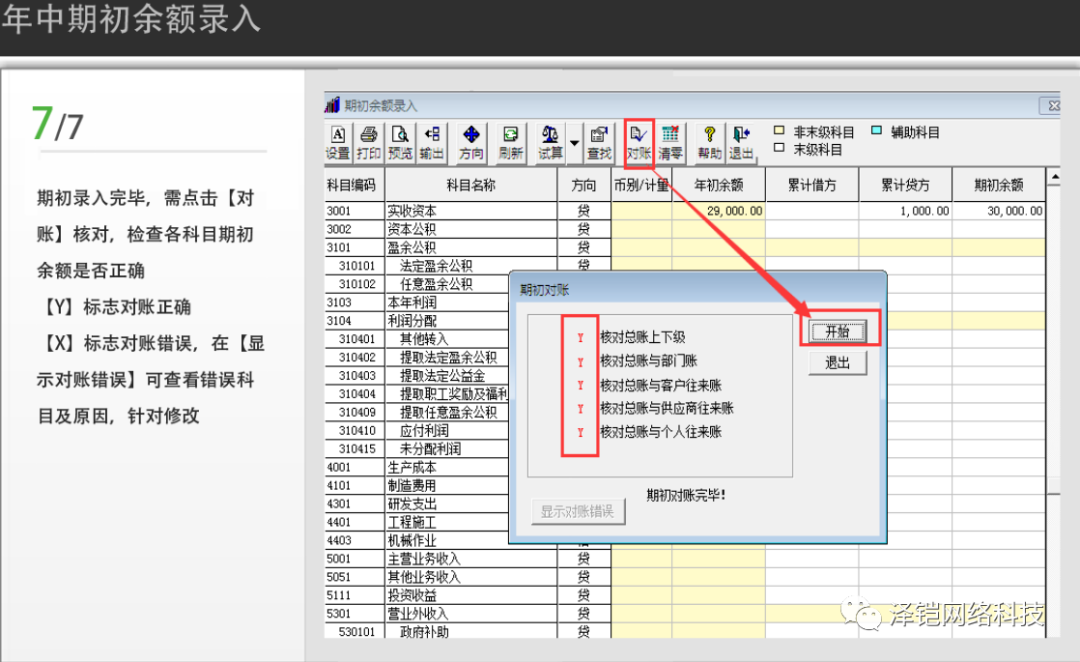Click the 对账 (Reconcile) toolbar icon
The width and height of the screenshot is (1080, 662).
point(639,142)
